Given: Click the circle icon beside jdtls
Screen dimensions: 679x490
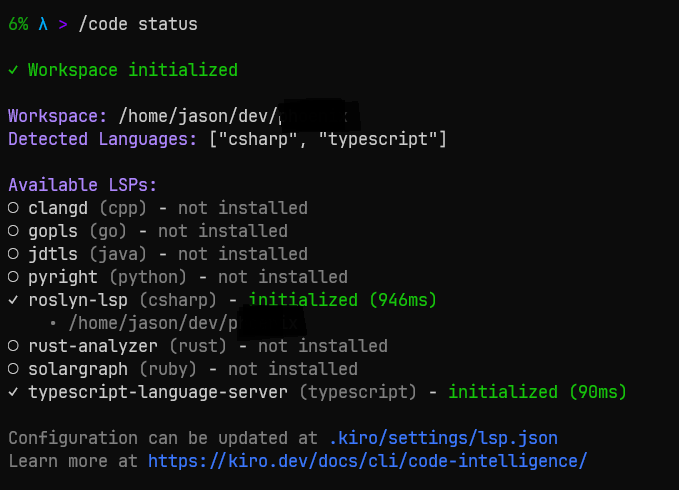Looking at the screenshot, I should coord(13,254).
